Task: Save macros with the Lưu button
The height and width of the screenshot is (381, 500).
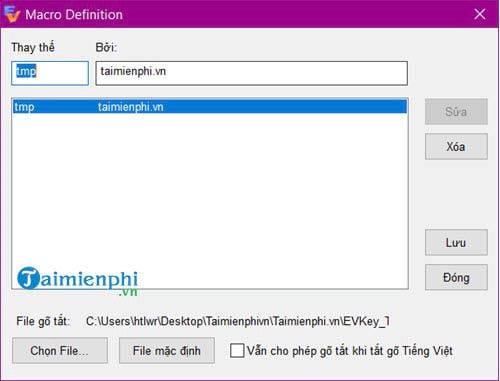Action: 456,242
